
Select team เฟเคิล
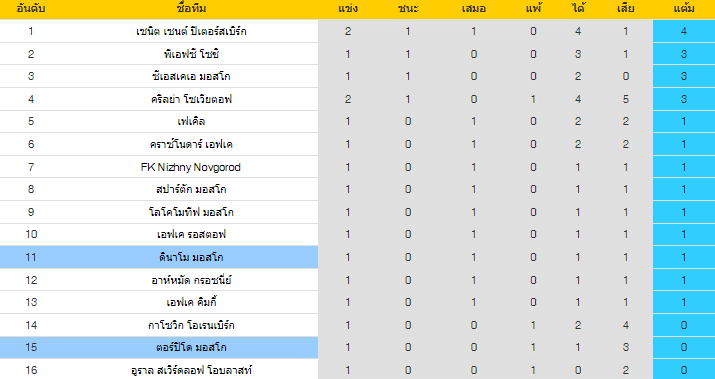tap(191, 122)
